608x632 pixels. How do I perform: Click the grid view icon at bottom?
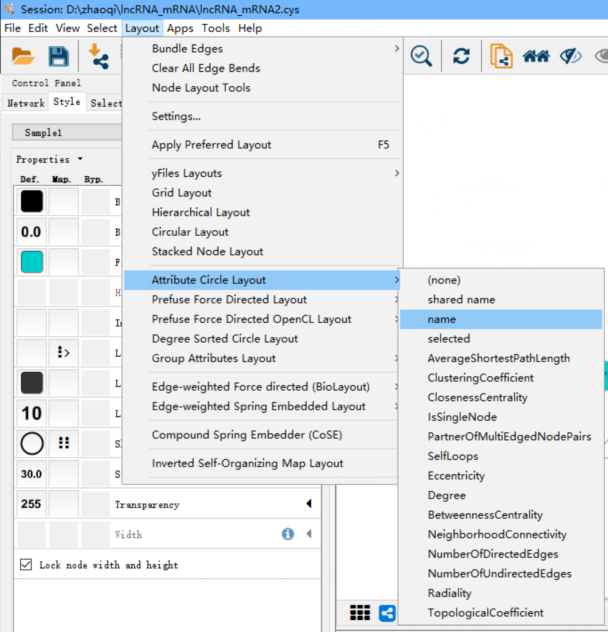(x=360, y=613)
